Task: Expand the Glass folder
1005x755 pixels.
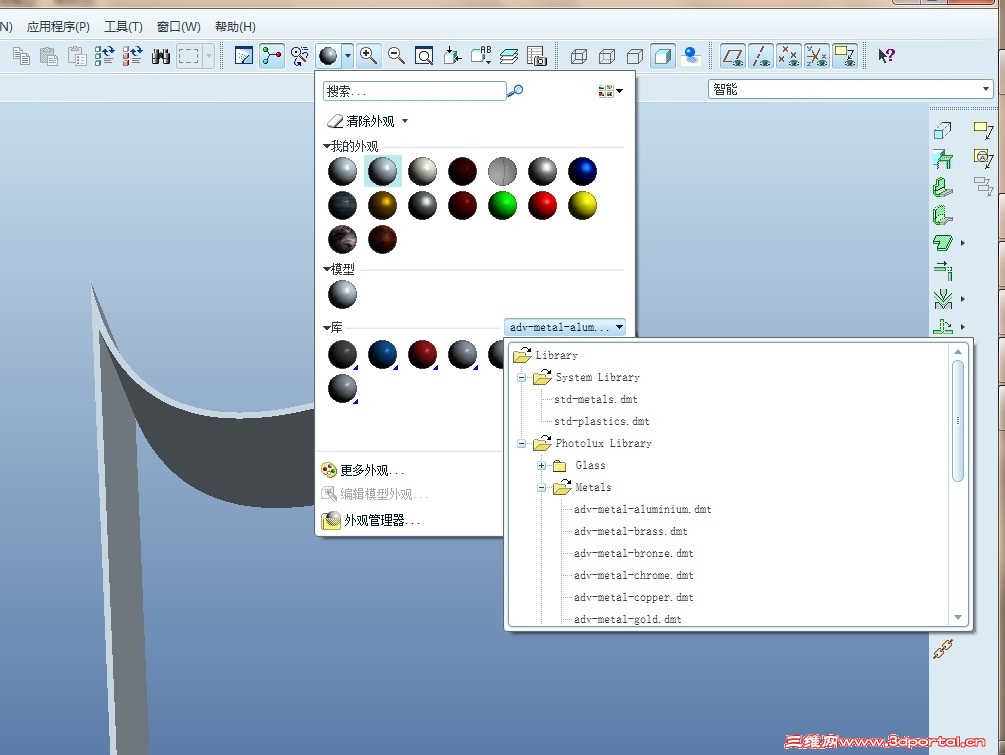Action: (542, 465)
